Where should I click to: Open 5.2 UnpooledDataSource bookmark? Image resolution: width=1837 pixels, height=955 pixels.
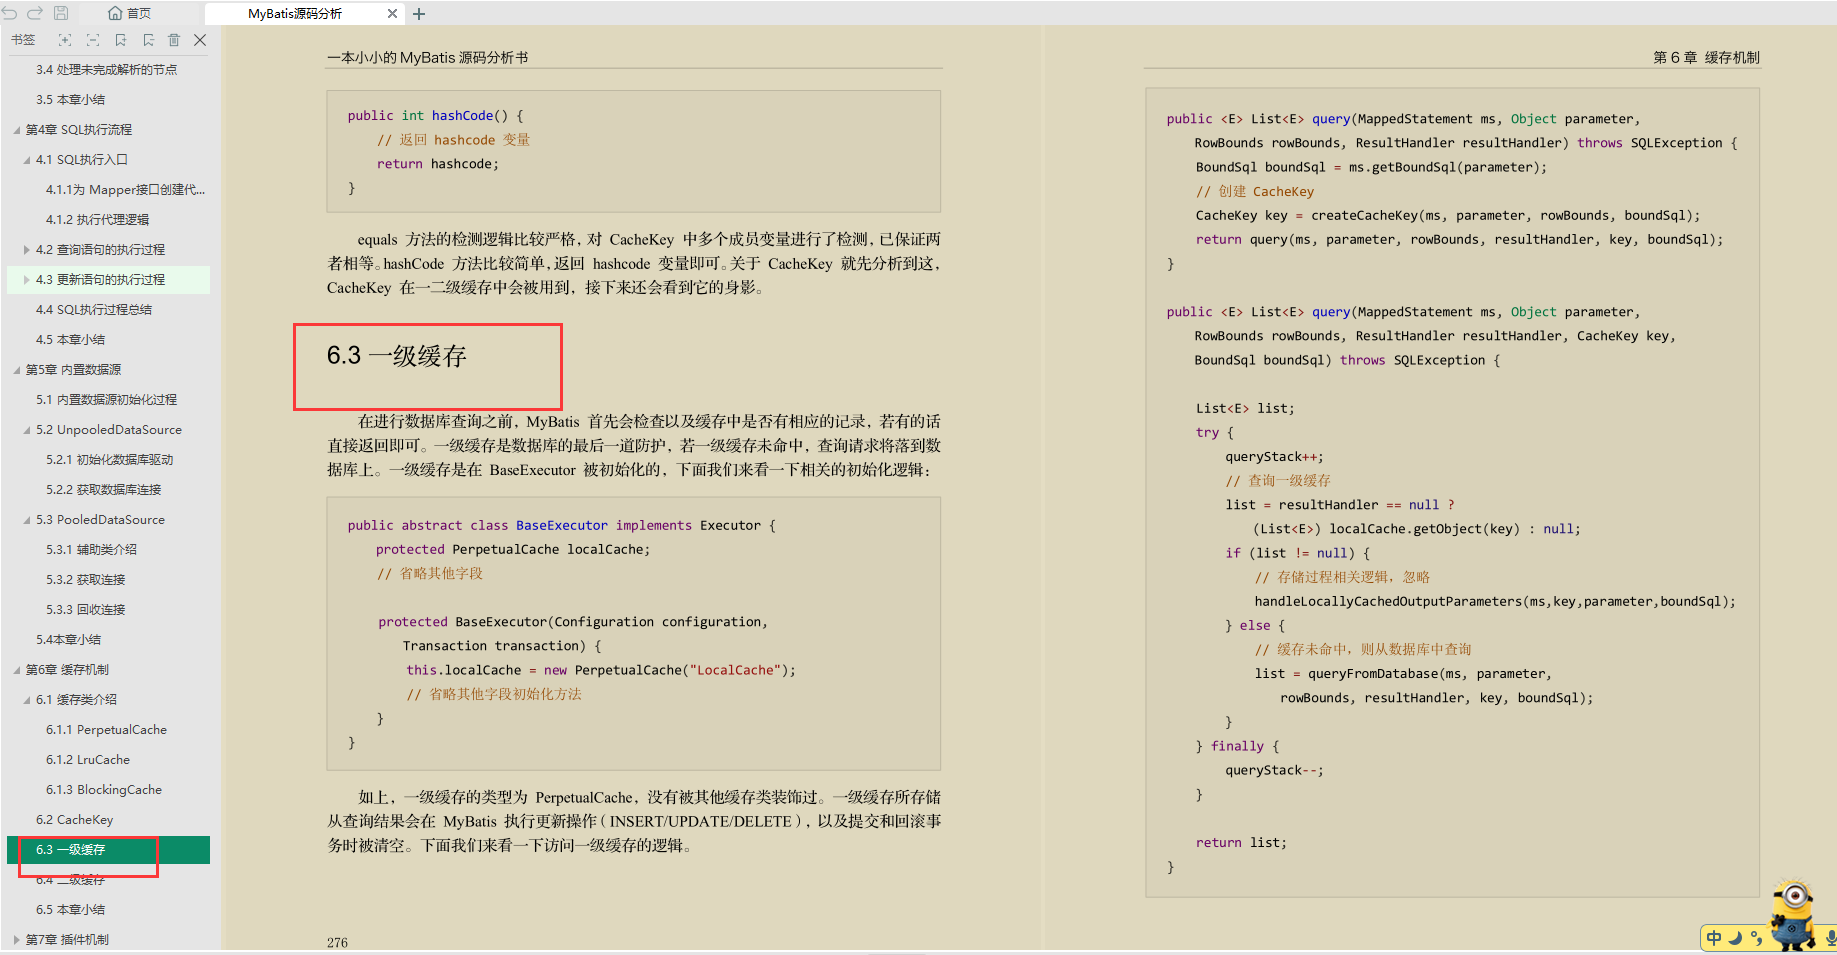click(109, 430)
